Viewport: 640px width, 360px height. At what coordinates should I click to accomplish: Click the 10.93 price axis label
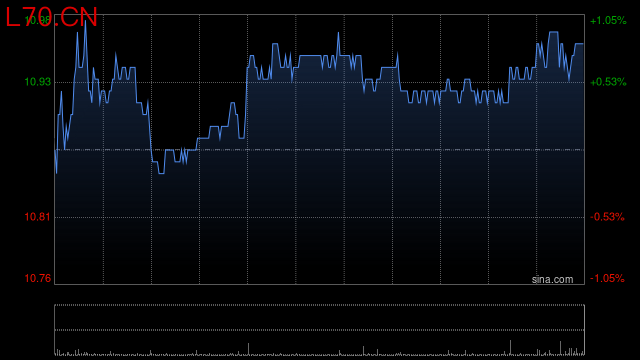38,82
